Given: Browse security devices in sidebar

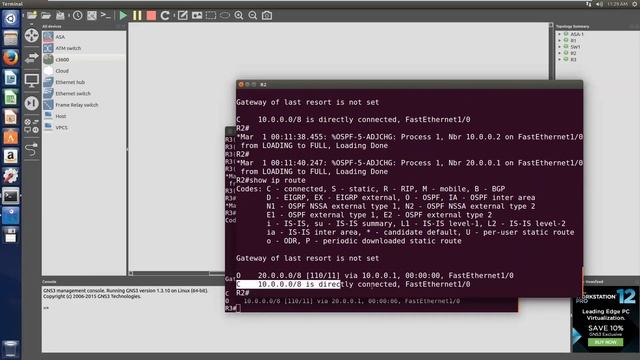Looking at the screenshot, I should [31, 103].
